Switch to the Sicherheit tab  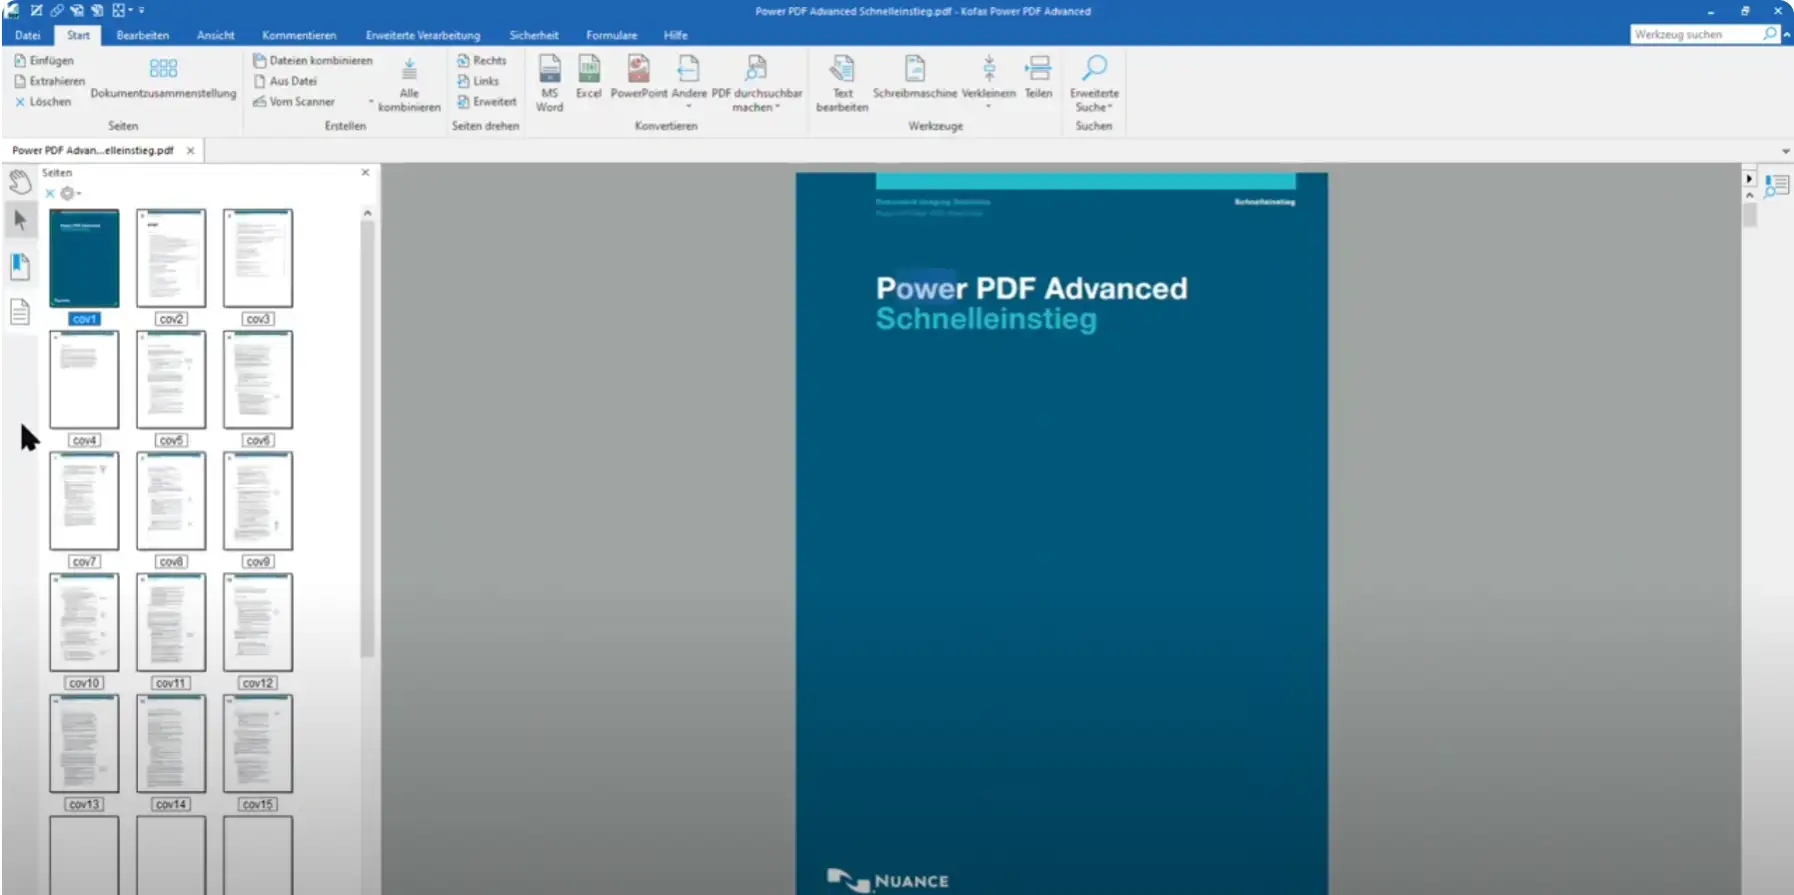click(x=534, y=35)
